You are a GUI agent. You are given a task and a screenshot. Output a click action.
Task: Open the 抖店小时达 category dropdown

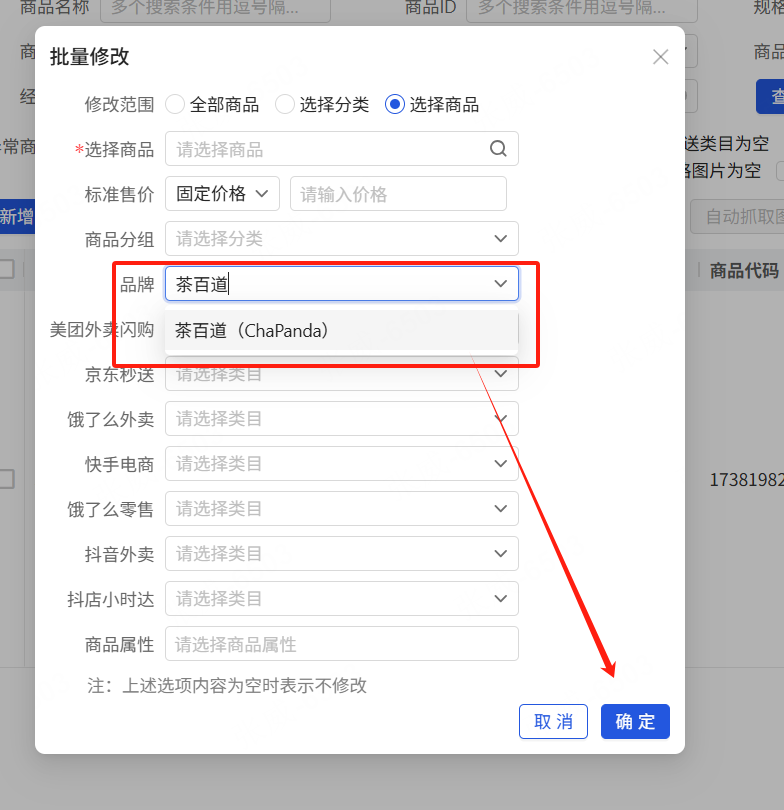click(342, 598)
